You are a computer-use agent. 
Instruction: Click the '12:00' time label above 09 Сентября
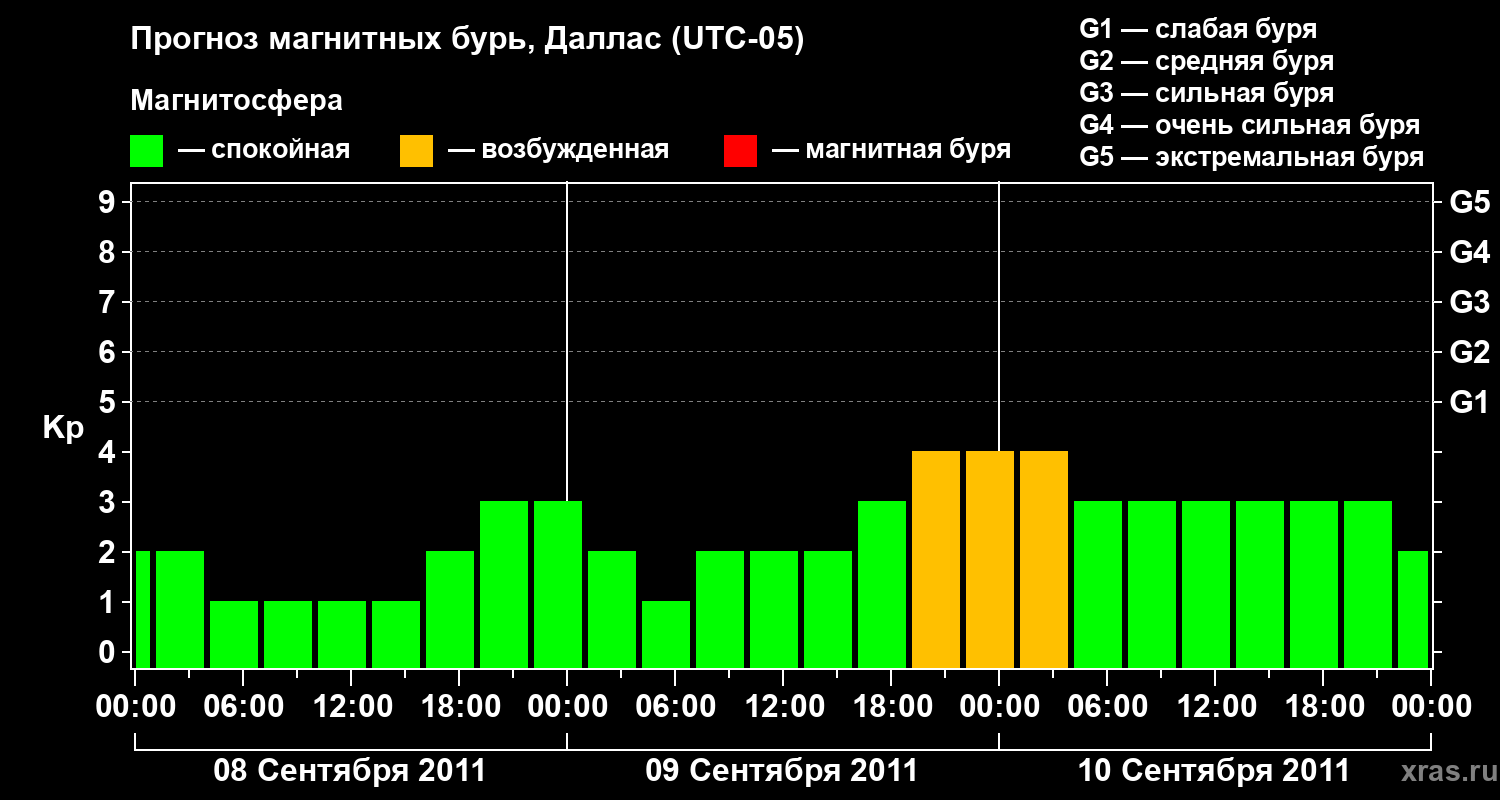(783, 707)
